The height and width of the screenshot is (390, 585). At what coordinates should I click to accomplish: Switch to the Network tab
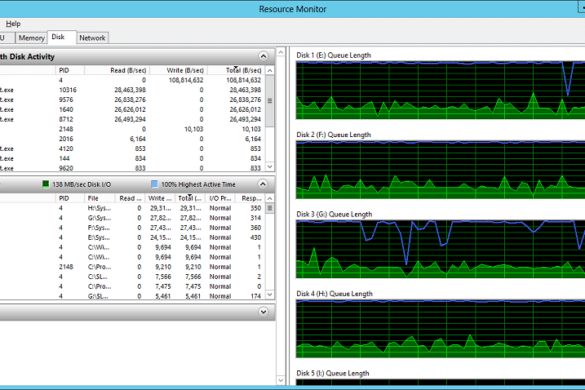92,38
